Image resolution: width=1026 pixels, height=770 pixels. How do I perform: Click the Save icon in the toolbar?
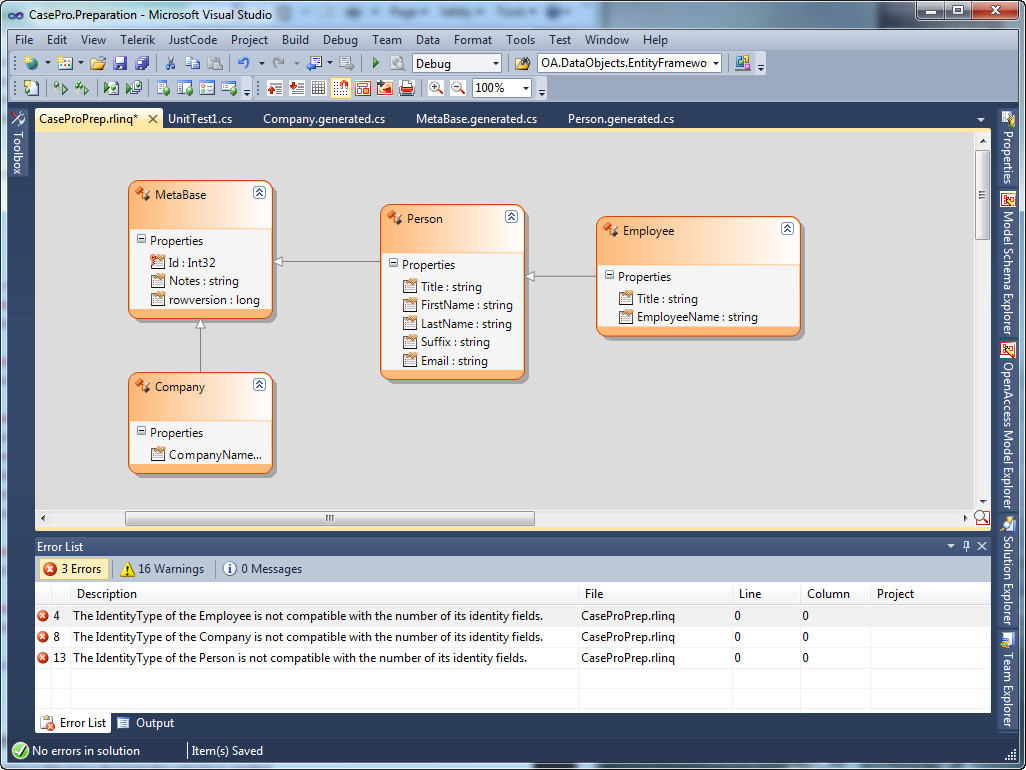(x=120, y=64)
